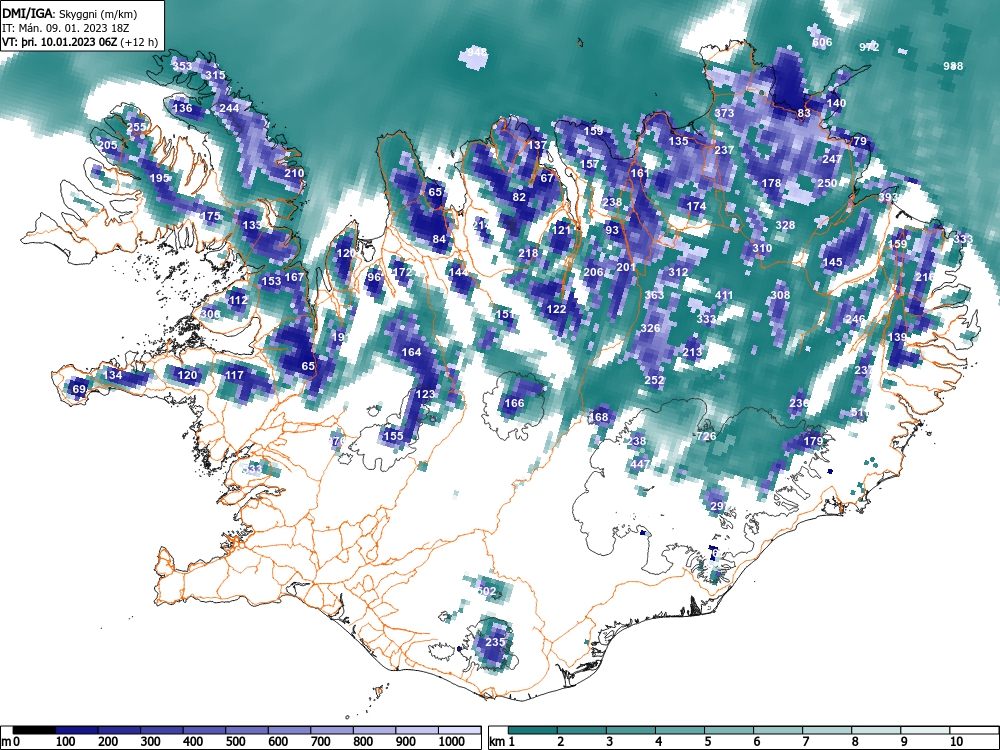Click the visibility value "195"

tap(160, 178)
